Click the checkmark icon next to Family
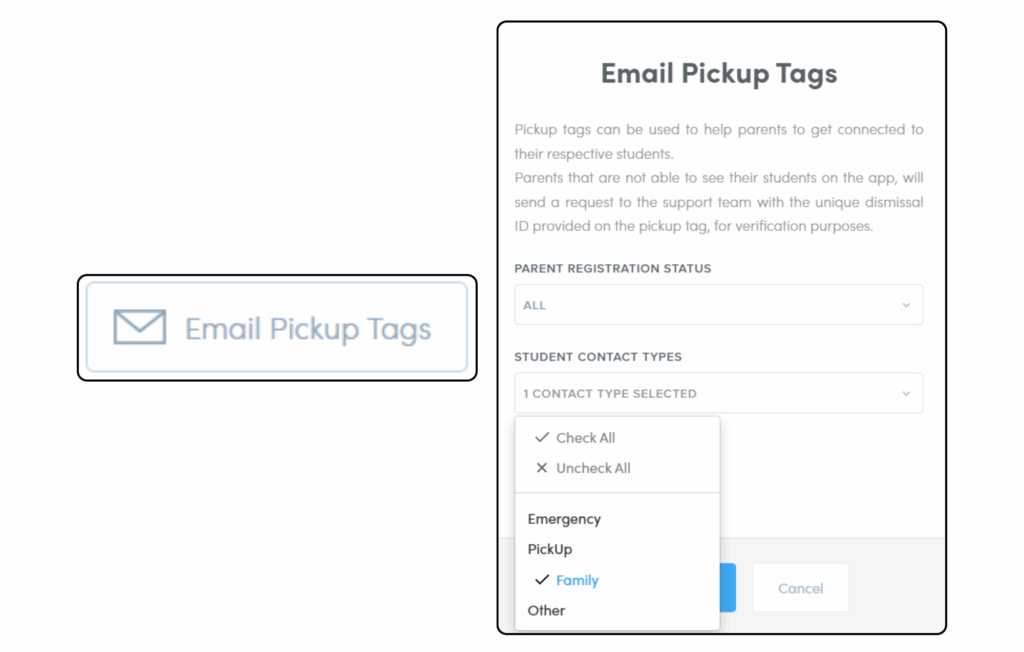Screen dimensions: 1024x652 [x=542, y=580]
